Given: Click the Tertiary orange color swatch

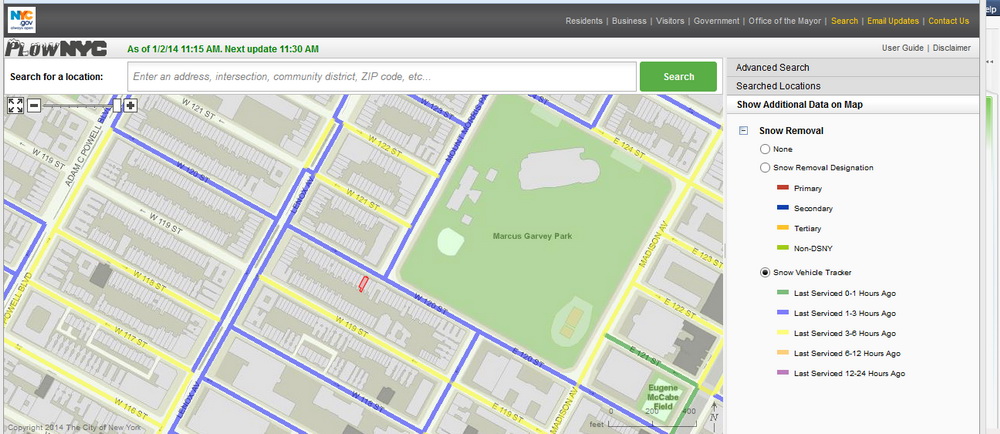Looking at the screenshot, I should pyautogui.click(x=783, y=228).
